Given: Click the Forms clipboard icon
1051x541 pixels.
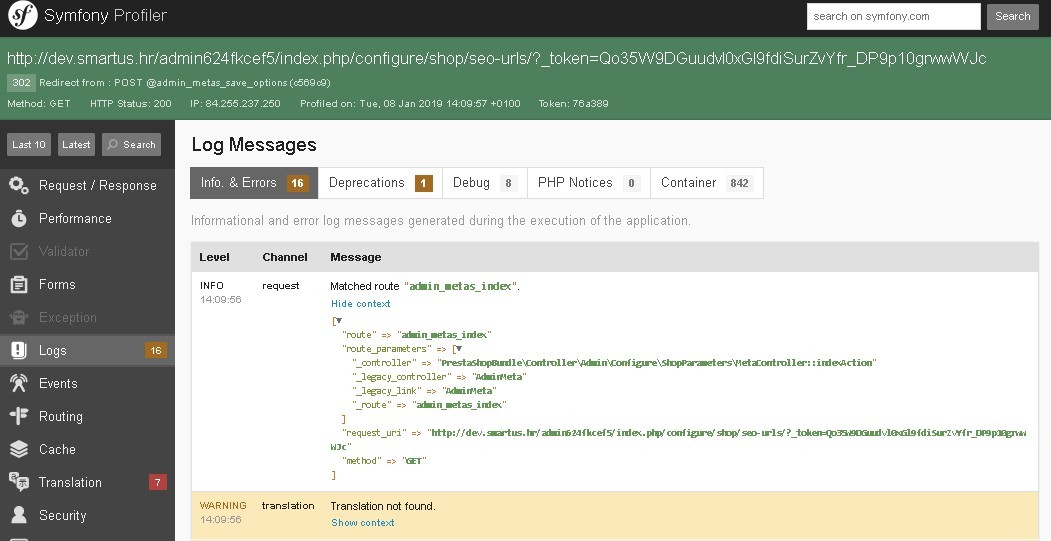Looking at the screenshot, I should [19, 284].
